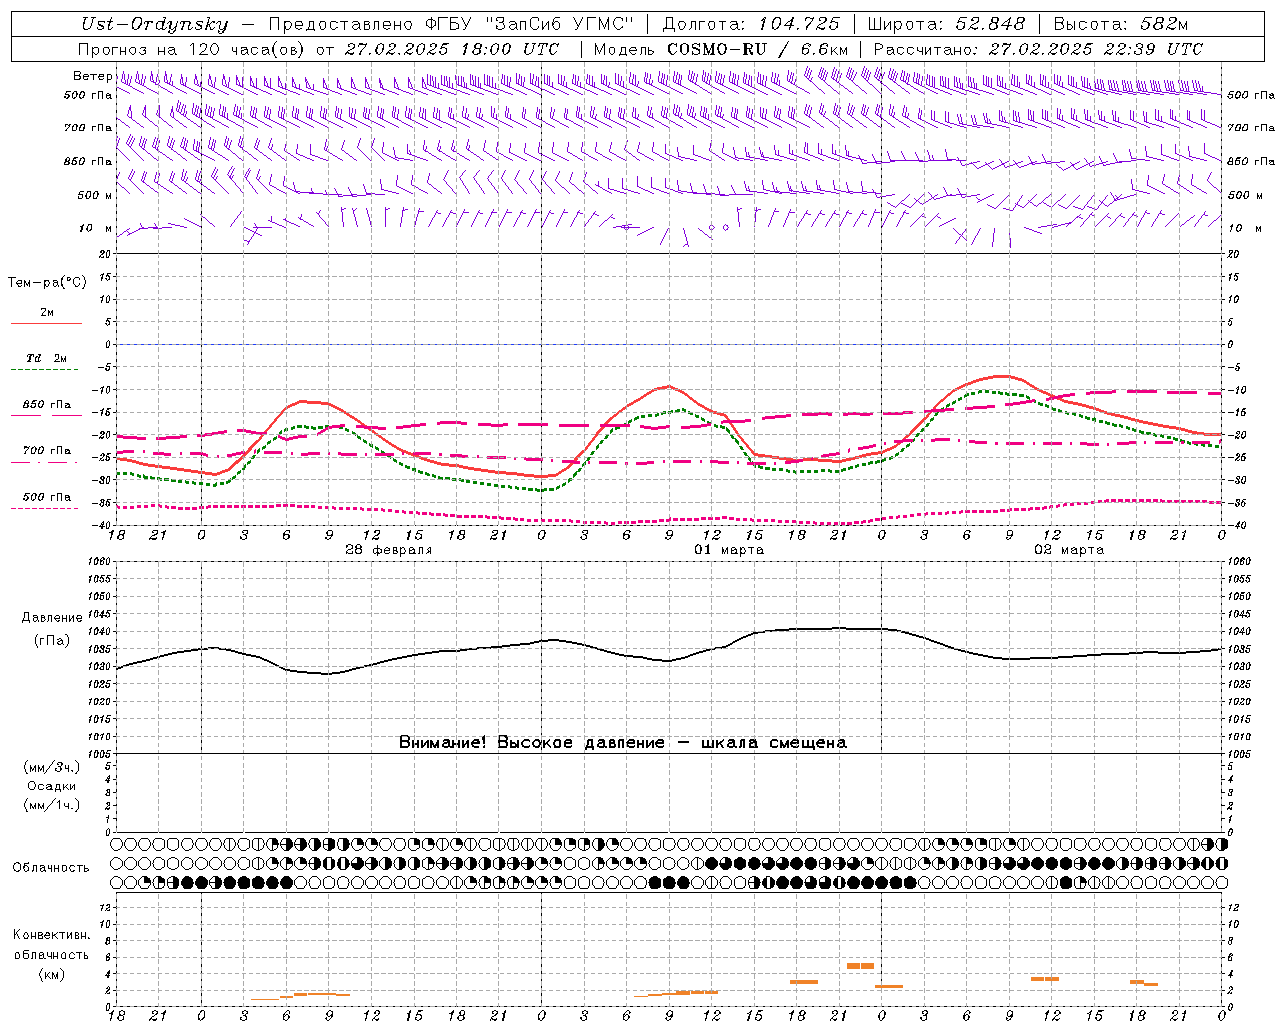Viewport: 1280px width, 1024px height.
Task: Click the Рассчитано 27.02.2025 22:39 UTC timestamp
Action: (1038, 49)
